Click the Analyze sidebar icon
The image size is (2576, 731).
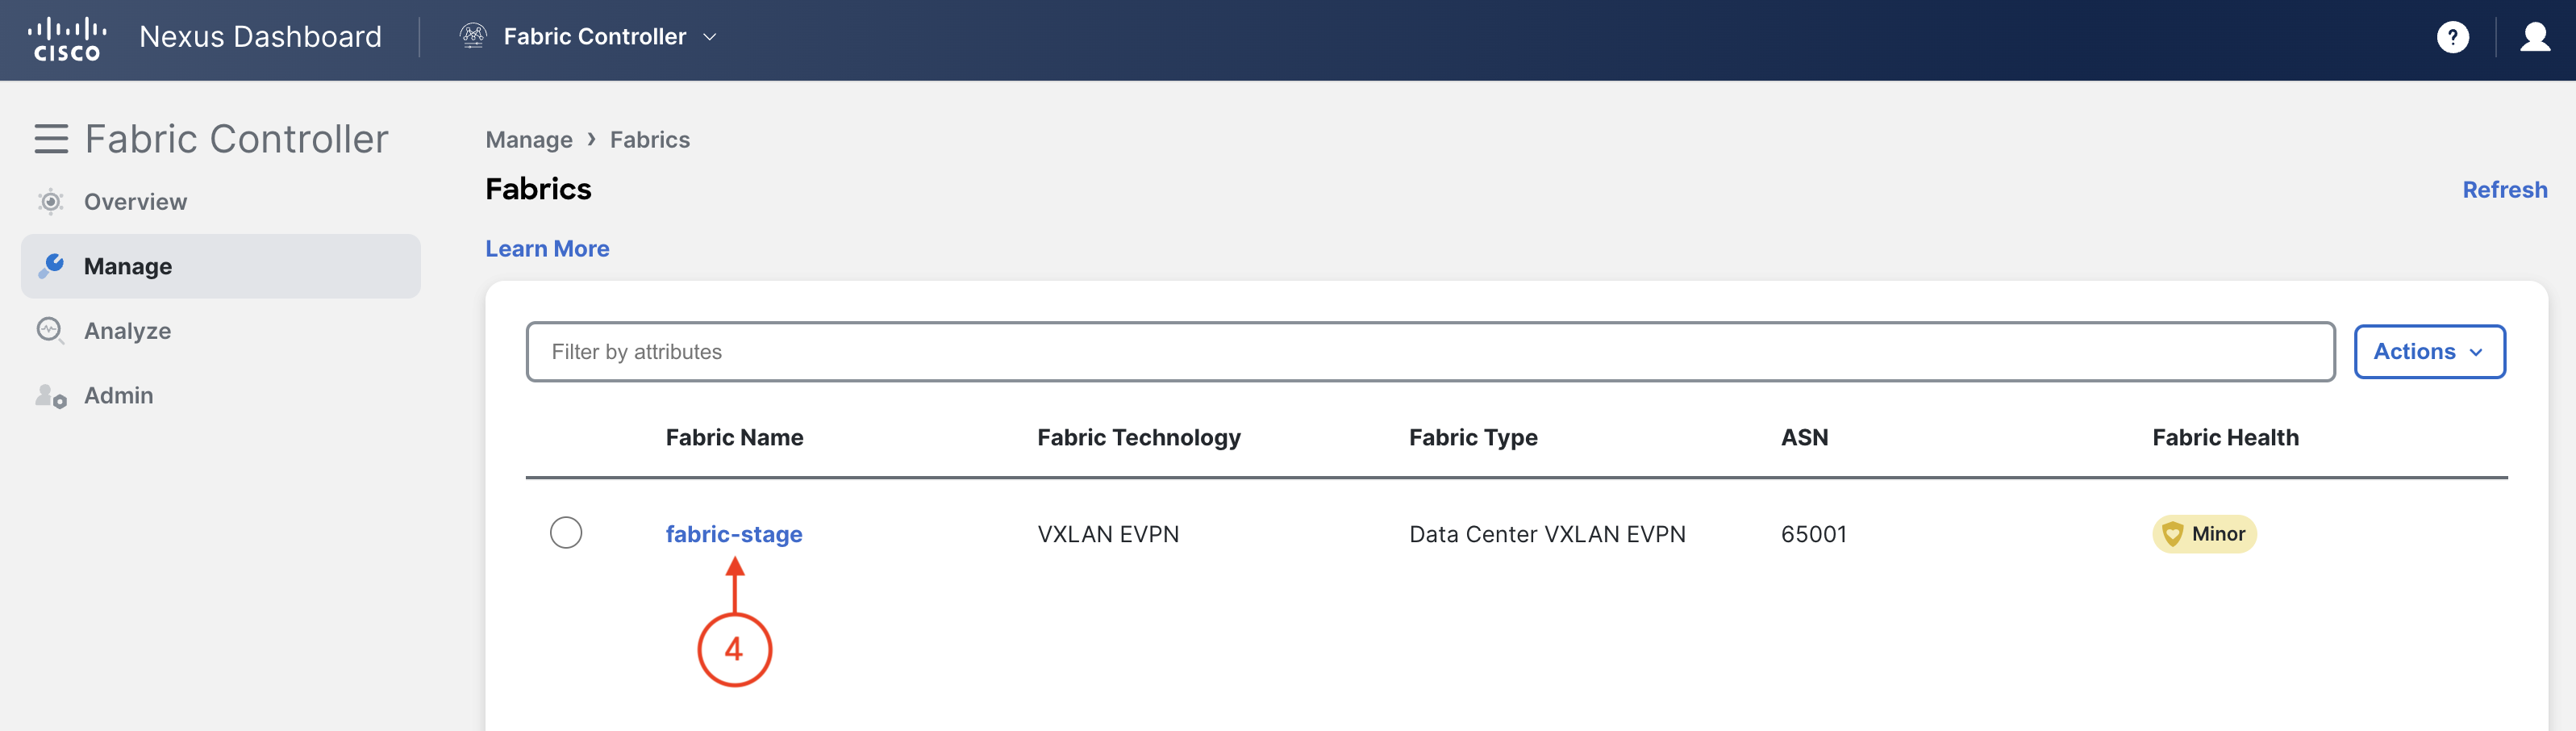pos(50,330)
